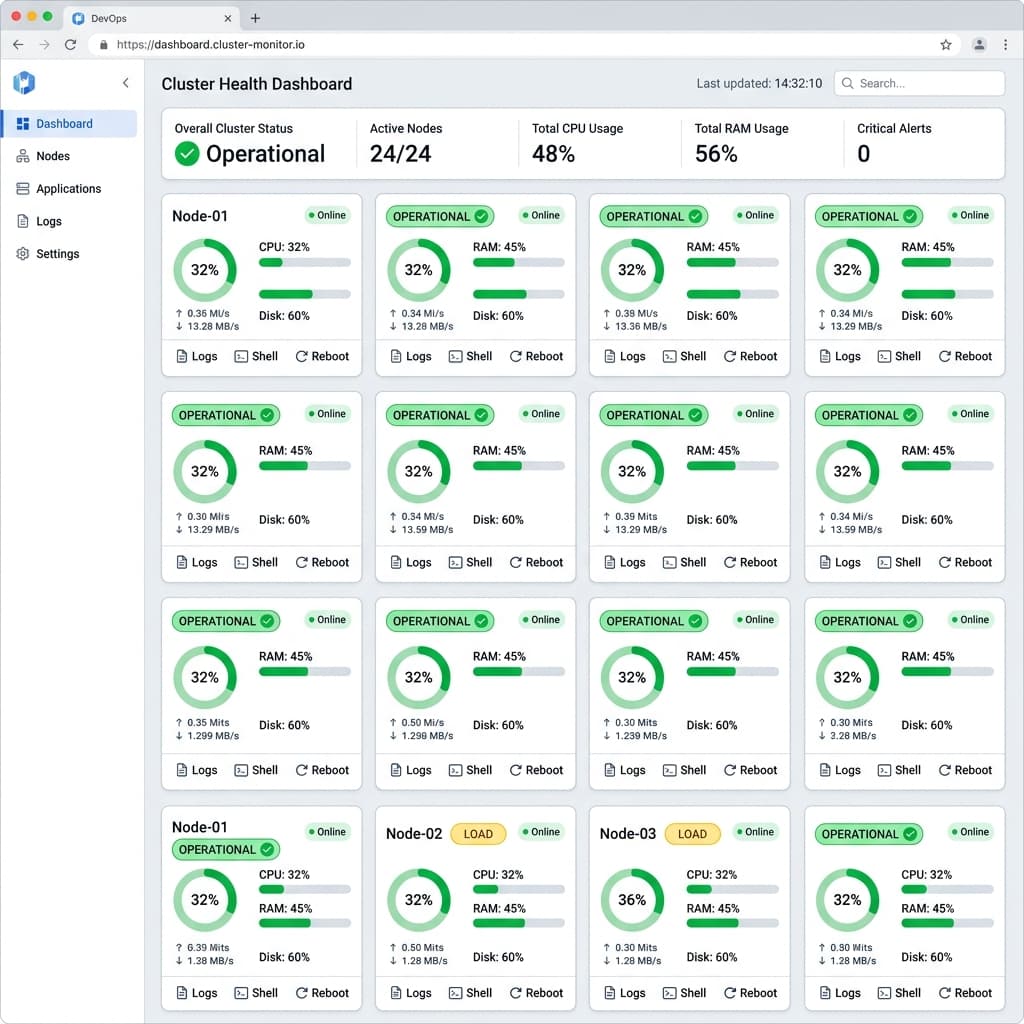Click the LOAD badge on Node-03
The height and width of the screenshot is (1024, 1024).
pos(692,834)
